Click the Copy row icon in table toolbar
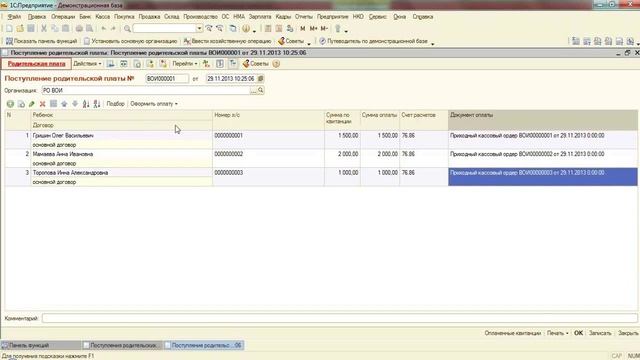The height and width of the screenshot is (360, 640). [21, 104]
